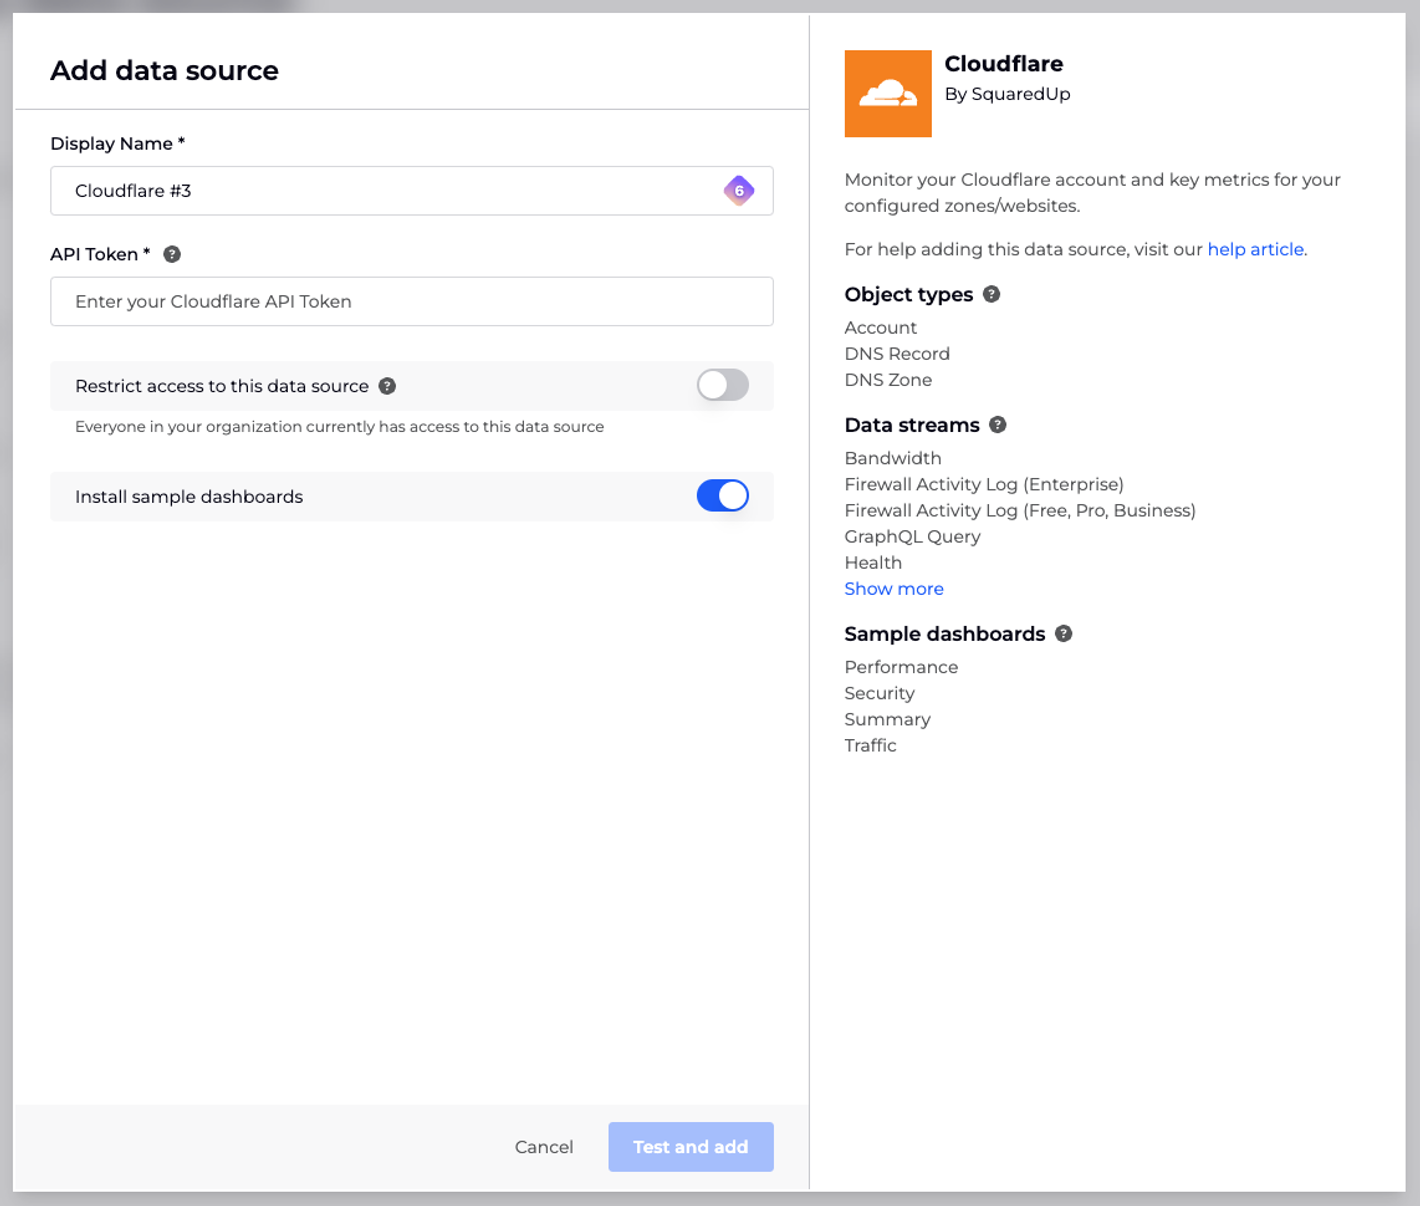Click the Health data stream
This screenshot has width=1420, height=1206.
(x=873, y=563)
